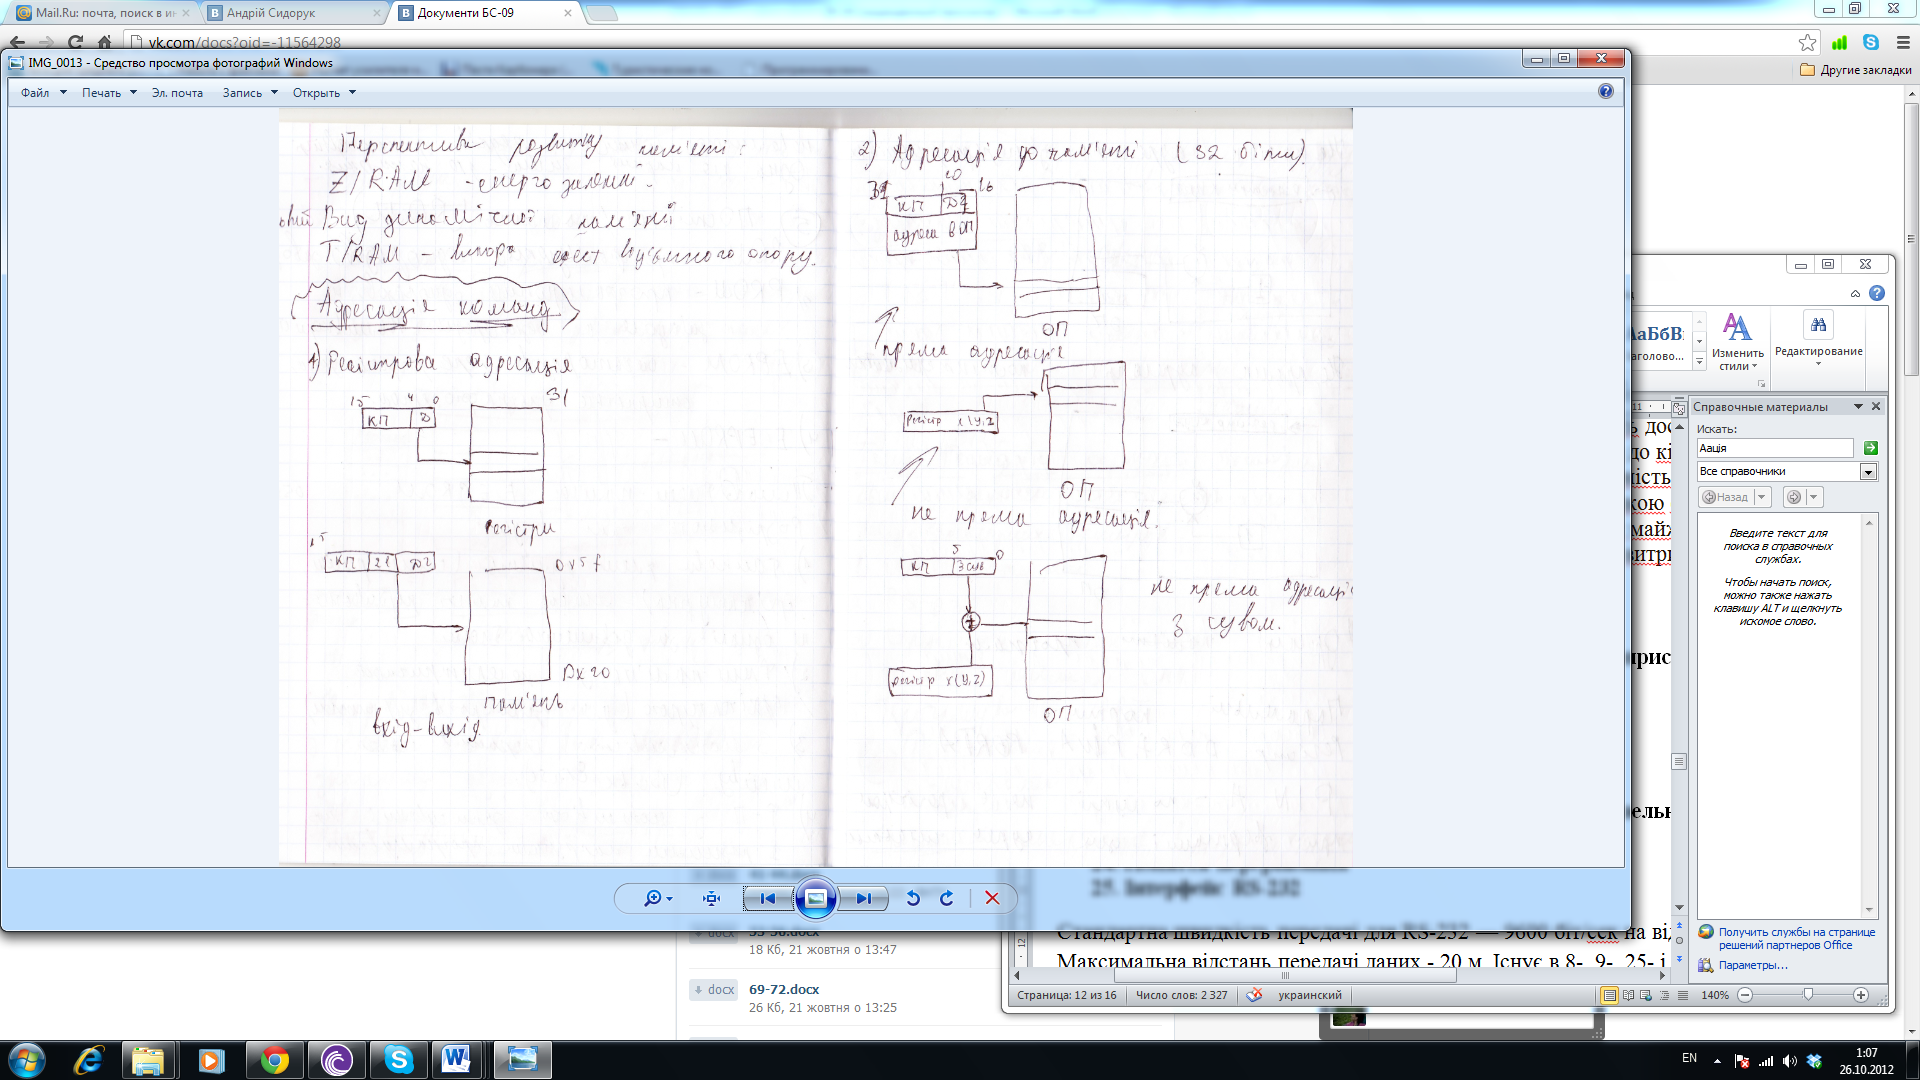This screenshot has height=1080, width=1920.
Task: Open the Назад history dropdown arrow
Action: tap(1762, 497)
